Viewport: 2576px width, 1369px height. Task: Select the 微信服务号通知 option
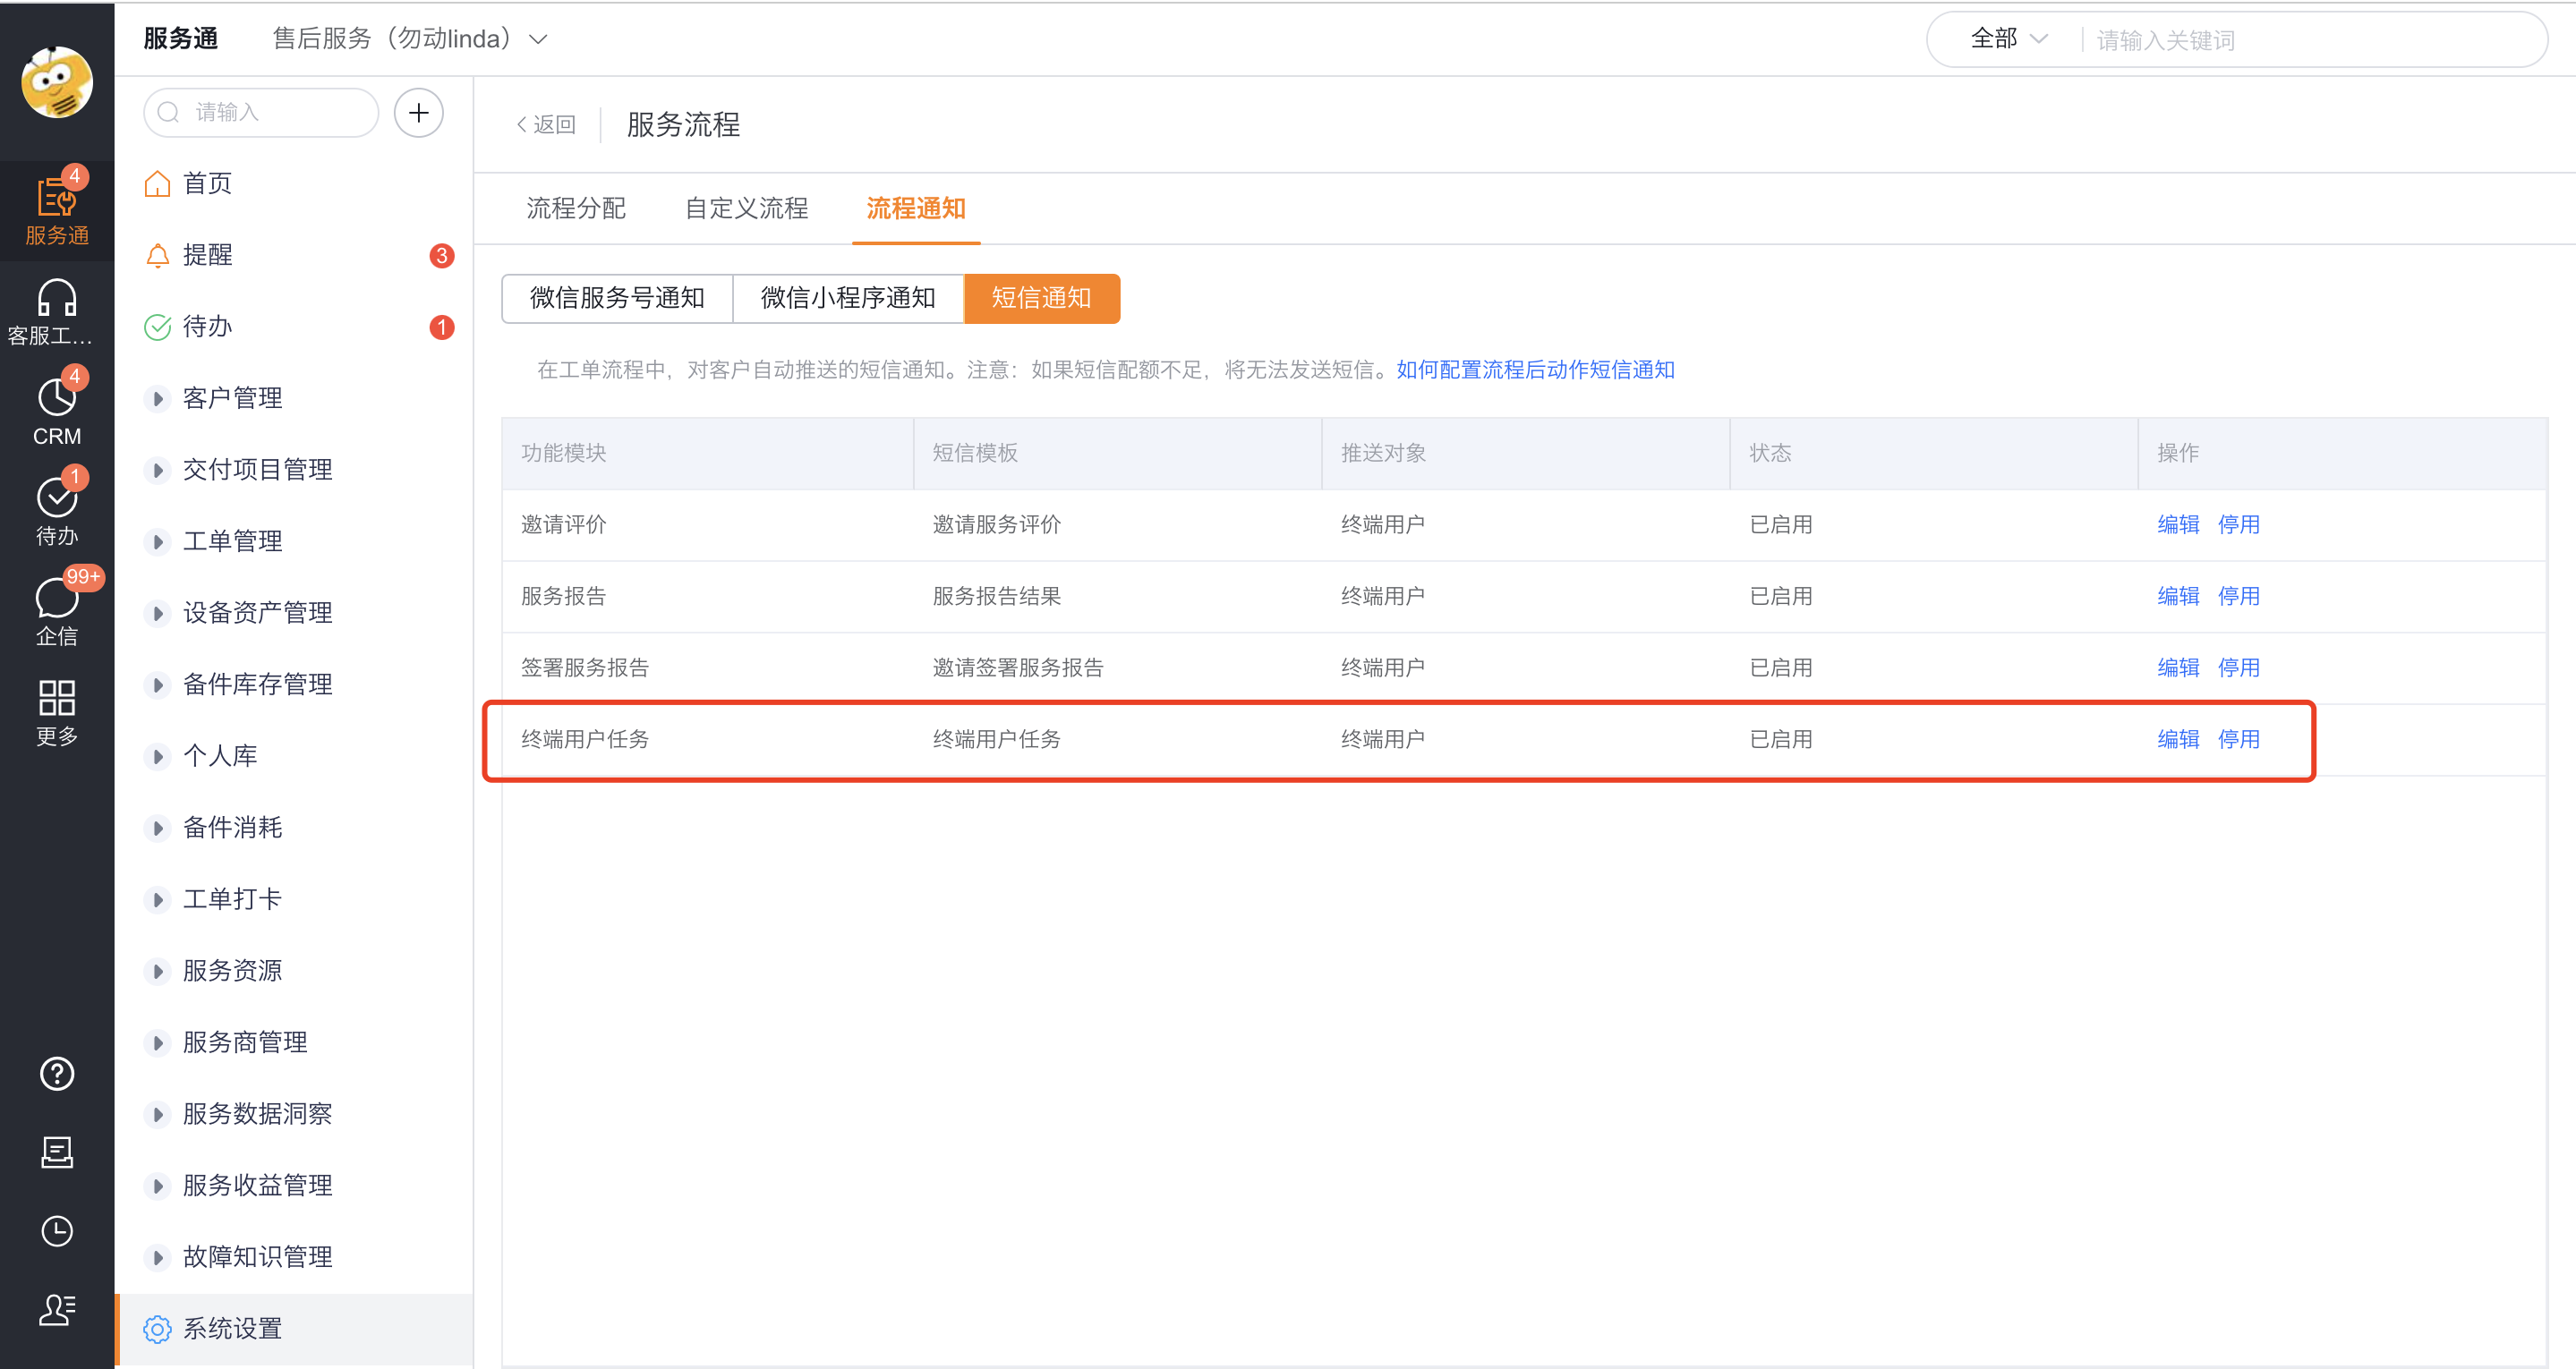(x=617, y=298)
